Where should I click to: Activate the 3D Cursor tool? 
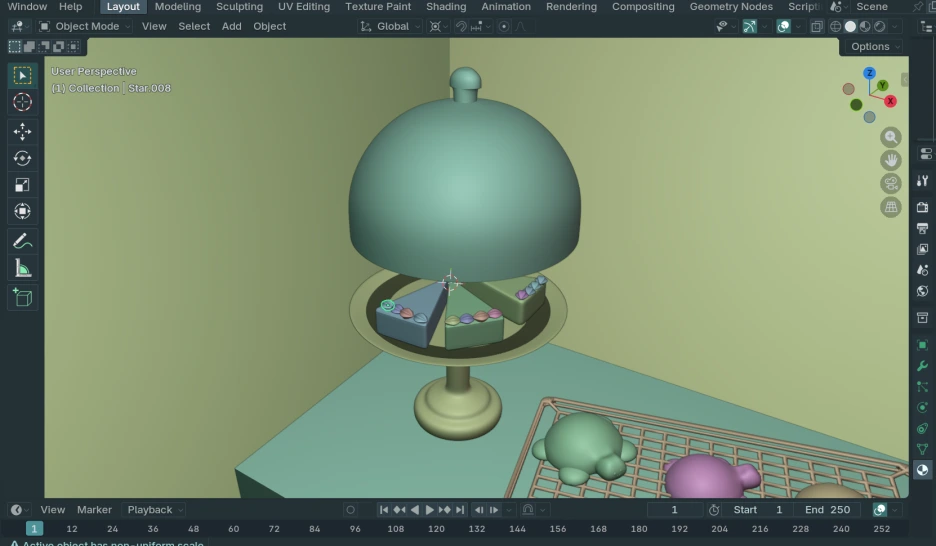(x=23, y=102)
